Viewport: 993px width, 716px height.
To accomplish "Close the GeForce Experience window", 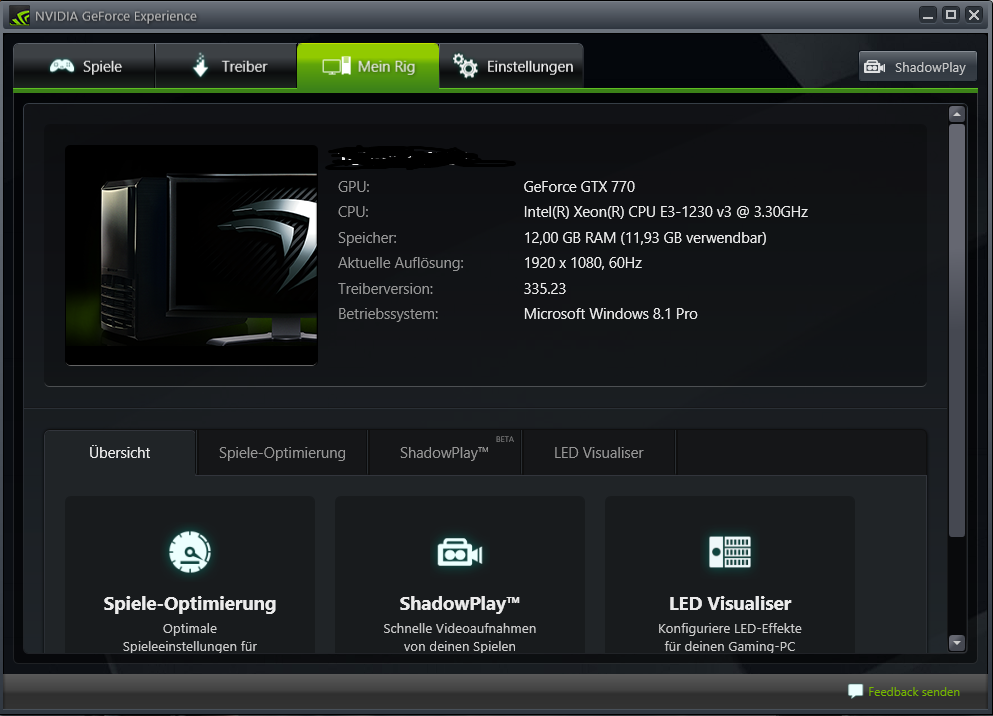I will click(974, 15).
